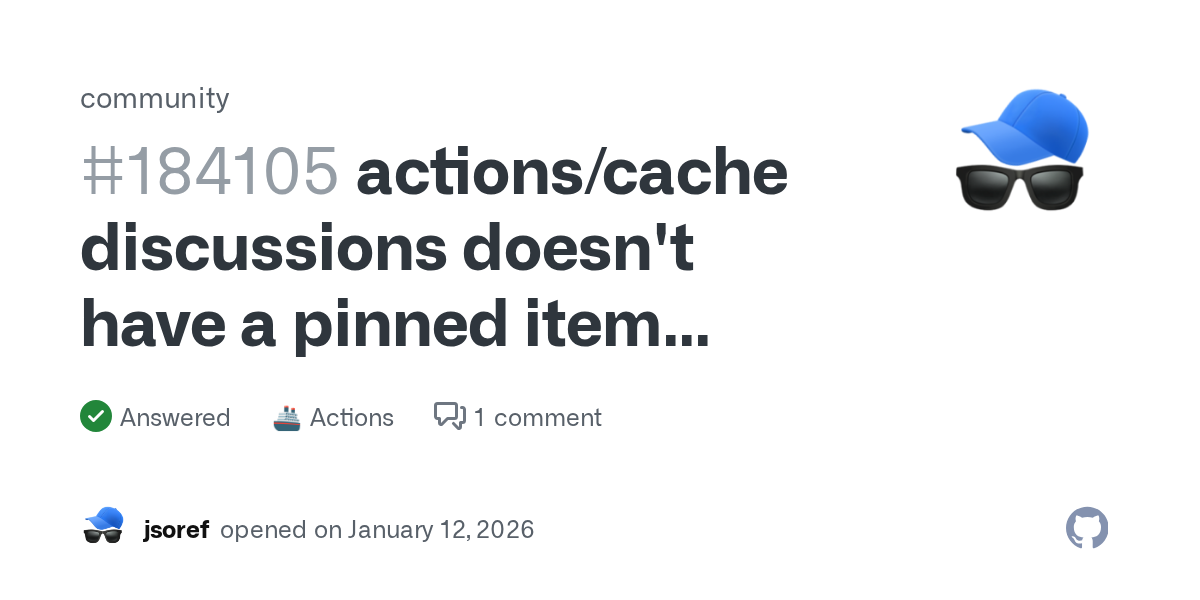
Task: Open the jsoref username link
Action: [x=176, y=529]
